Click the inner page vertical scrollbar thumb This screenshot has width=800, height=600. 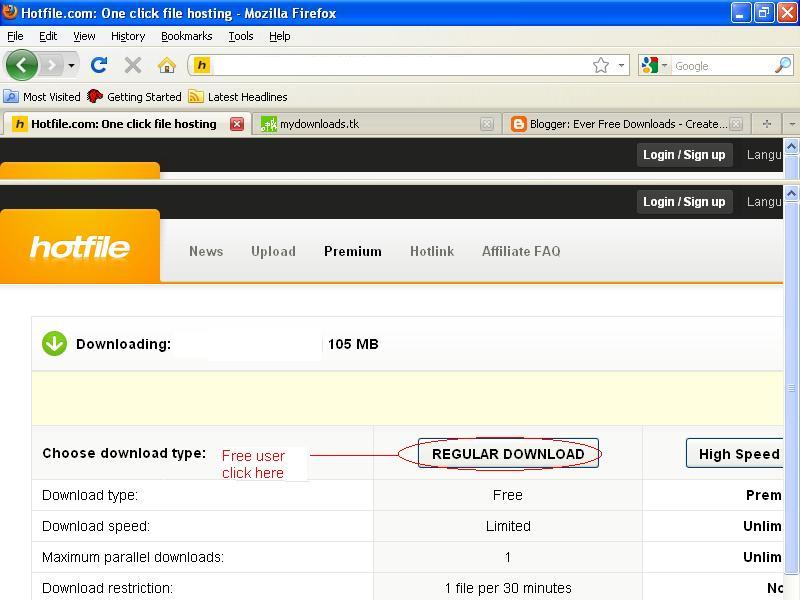click(792, 388)
